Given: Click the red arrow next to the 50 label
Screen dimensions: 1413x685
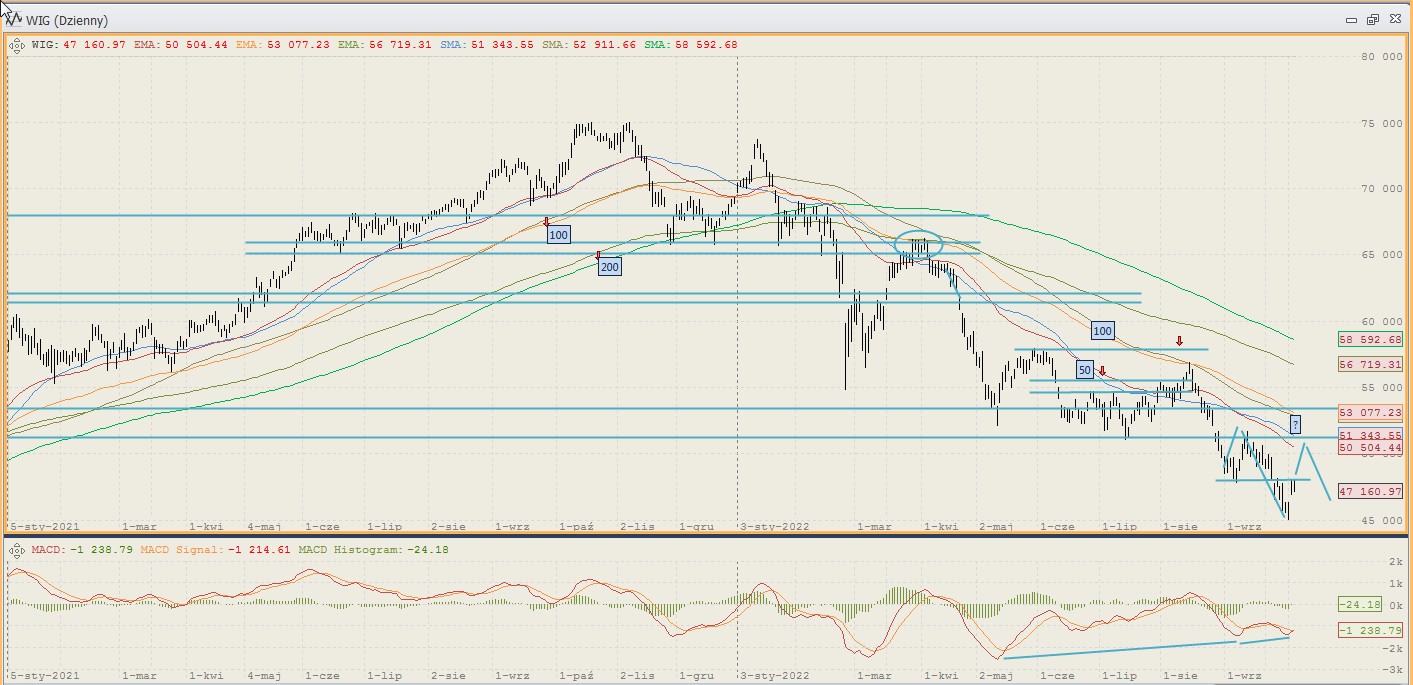Looking at the screenshot, I should point(1102,371).
